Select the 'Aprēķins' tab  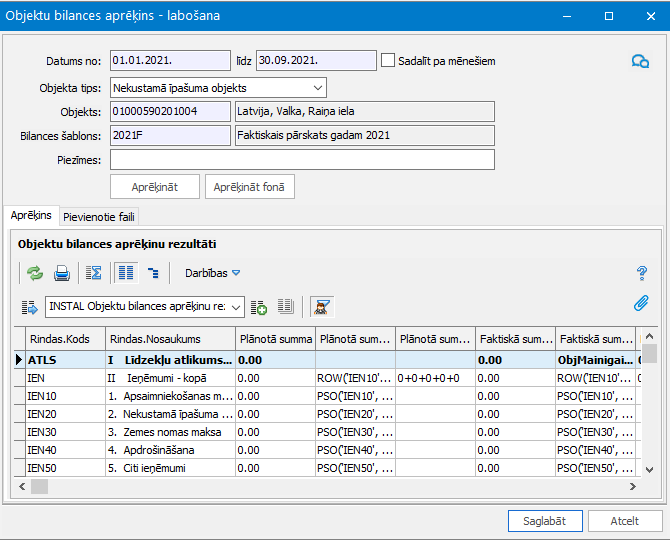pyautogui.click(x=31, y=216)
